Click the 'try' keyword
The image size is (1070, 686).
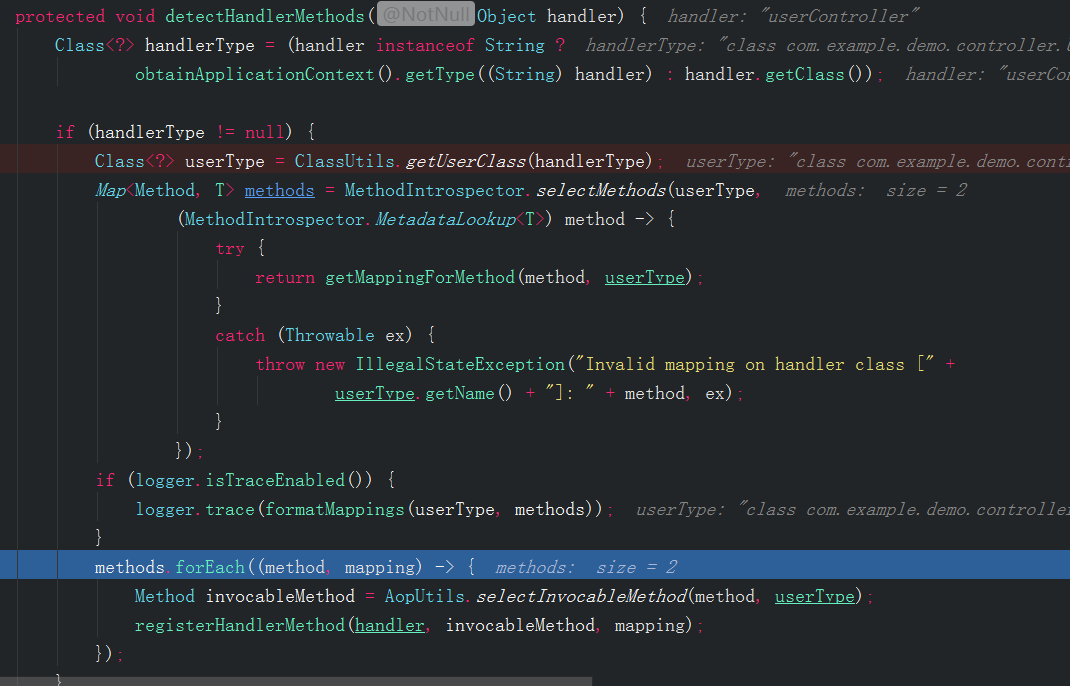tap(230, 248)
